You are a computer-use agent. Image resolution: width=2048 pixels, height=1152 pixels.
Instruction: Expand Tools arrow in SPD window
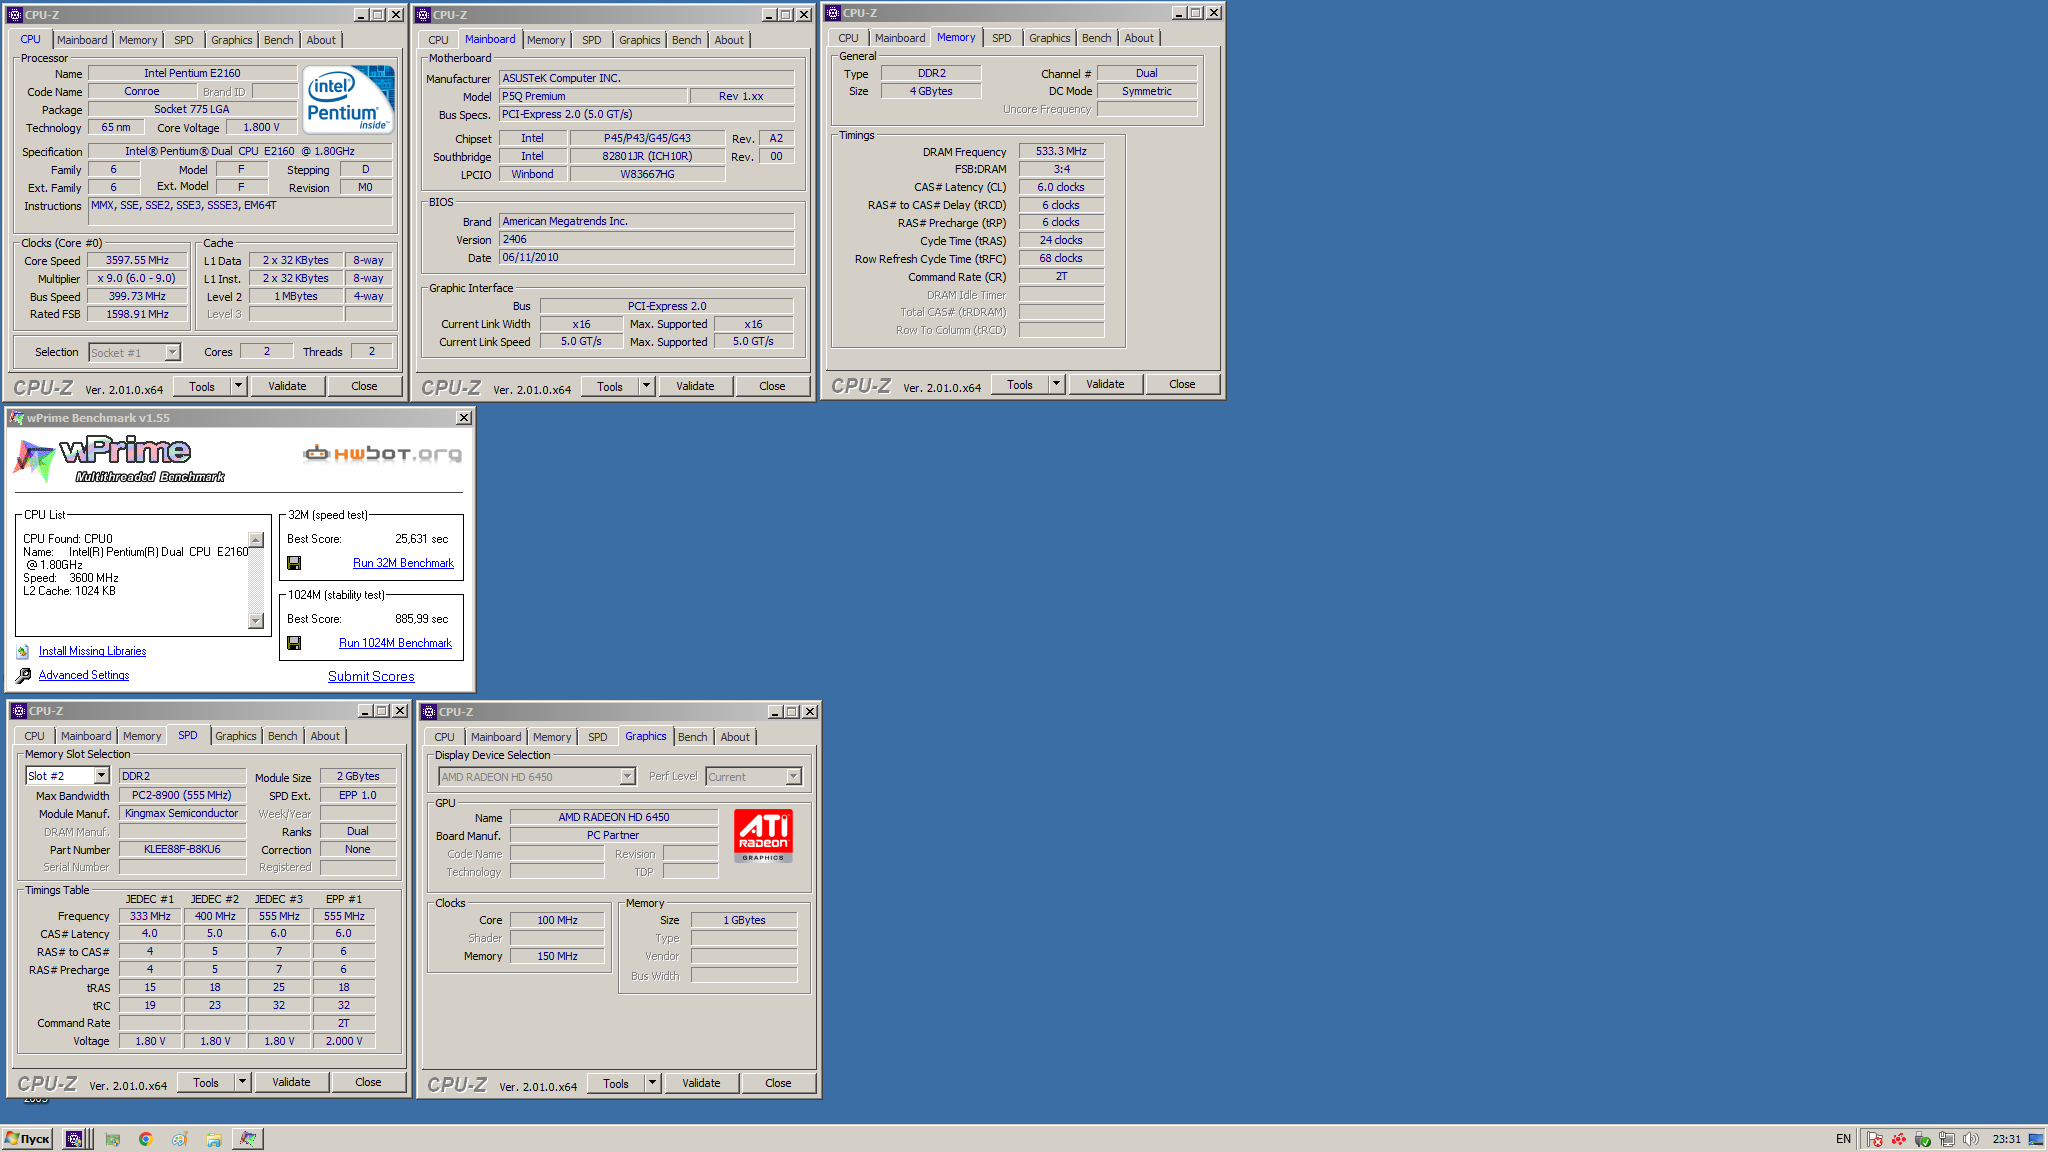point(242,1082)
